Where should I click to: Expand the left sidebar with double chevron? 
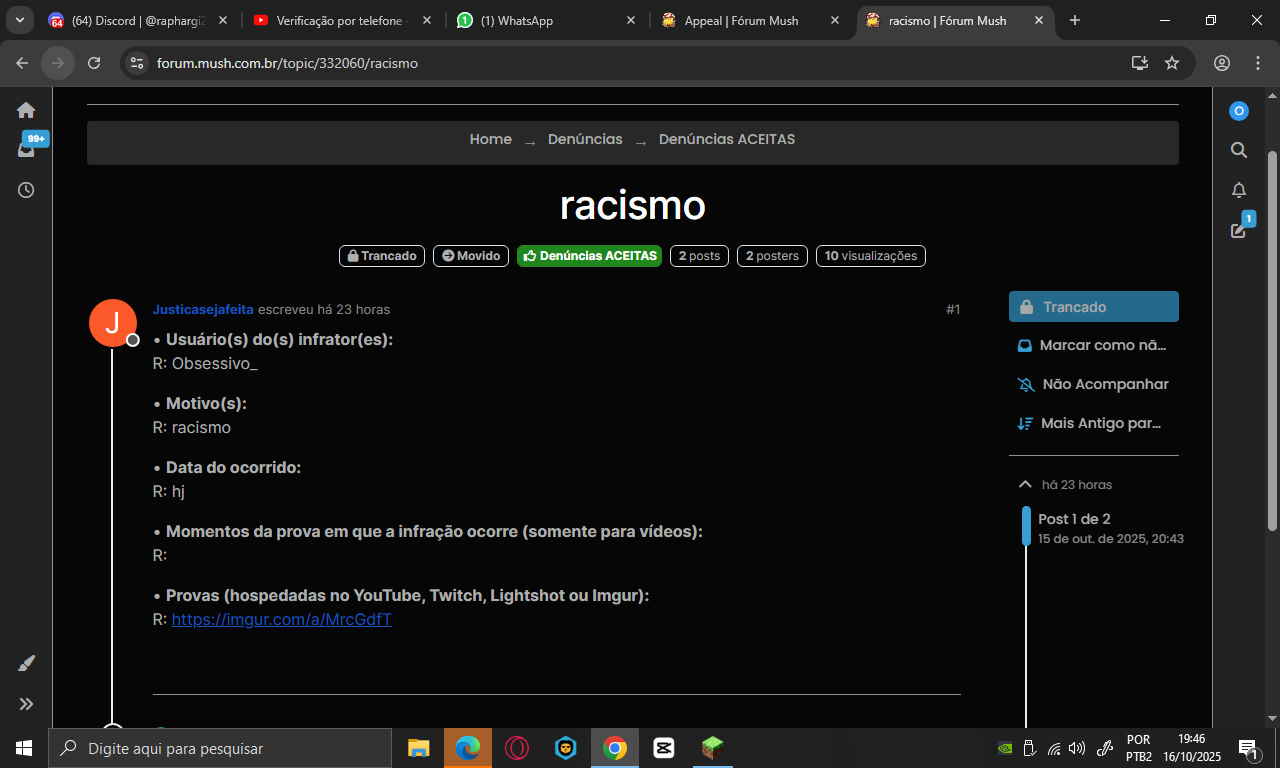26,703
